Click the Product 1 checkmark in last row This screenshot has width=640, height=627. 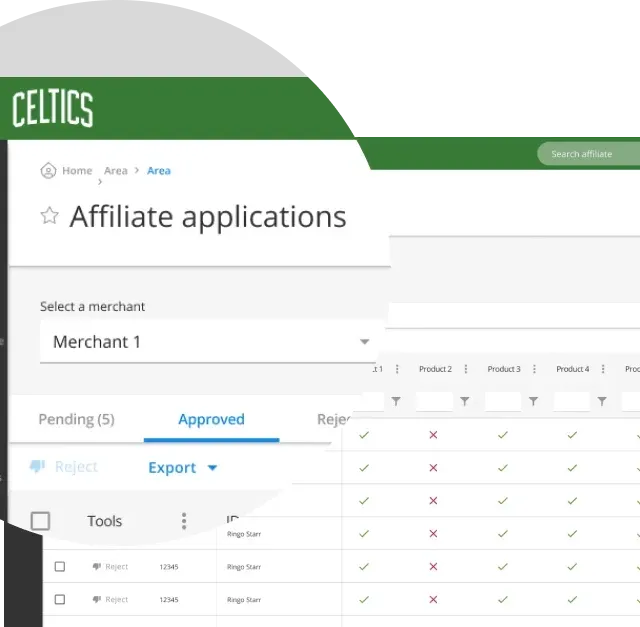tap(364, 599)
